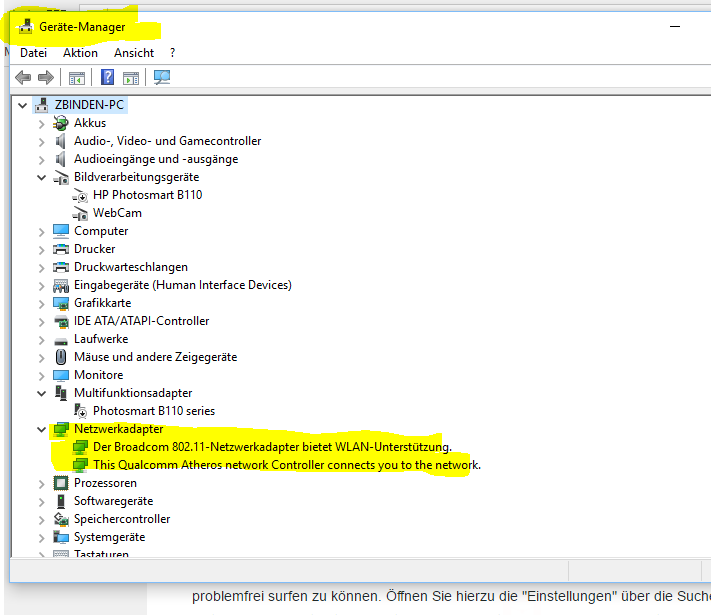The height and width of the screenshot is (615, 711).
Task: Click the Multifunktionsadapter icon
Action: click(61, 393)
